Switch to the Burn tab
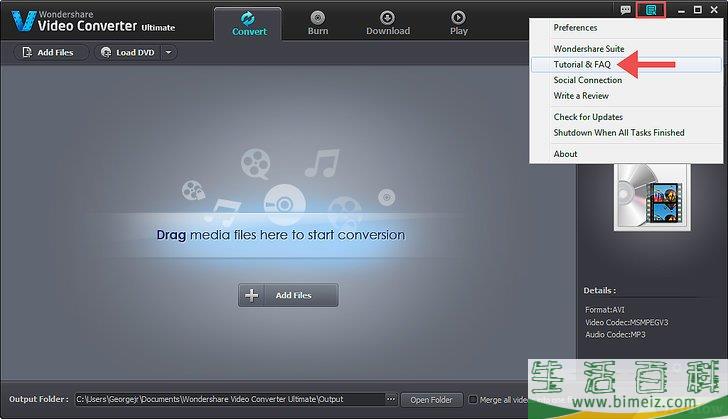This screenshot has height=419, width=728. [x=318, y=23]
